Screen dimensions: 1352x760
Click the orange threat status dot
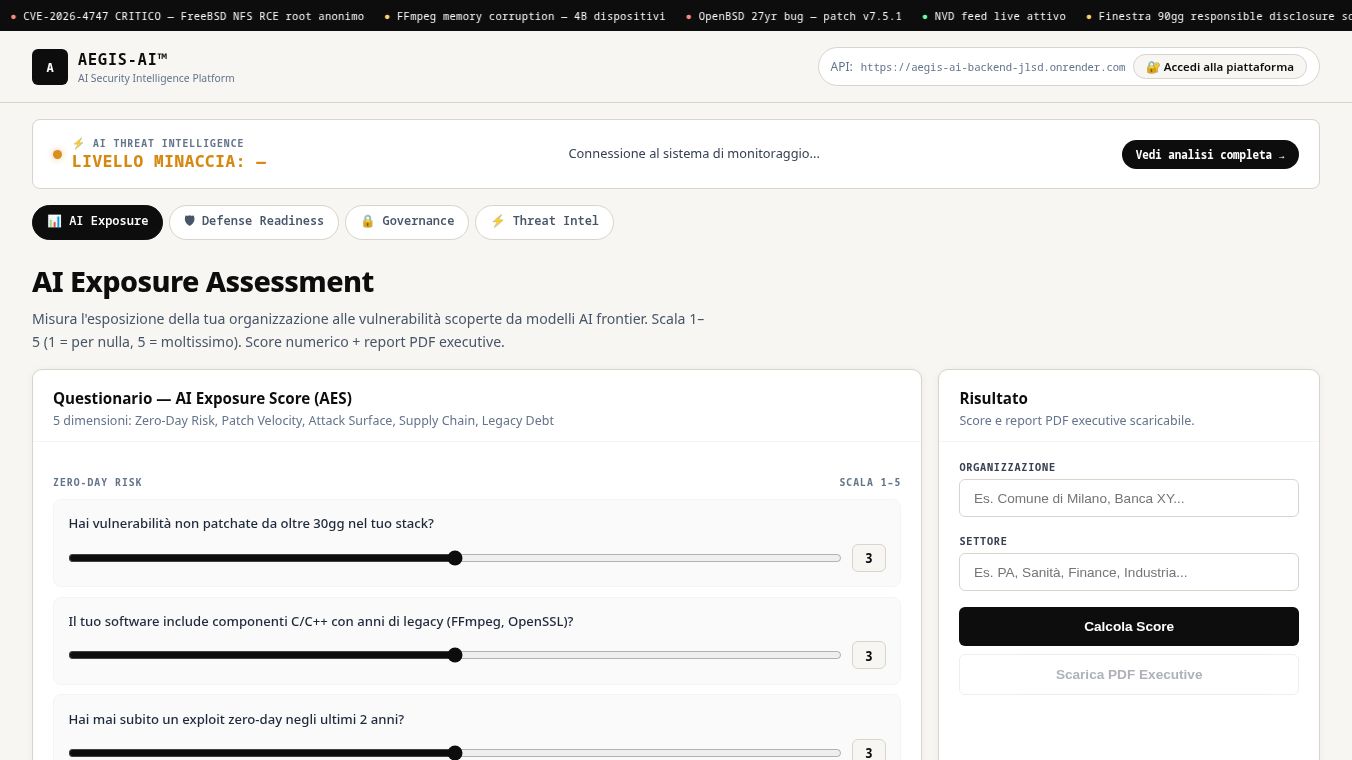(57, 154)
